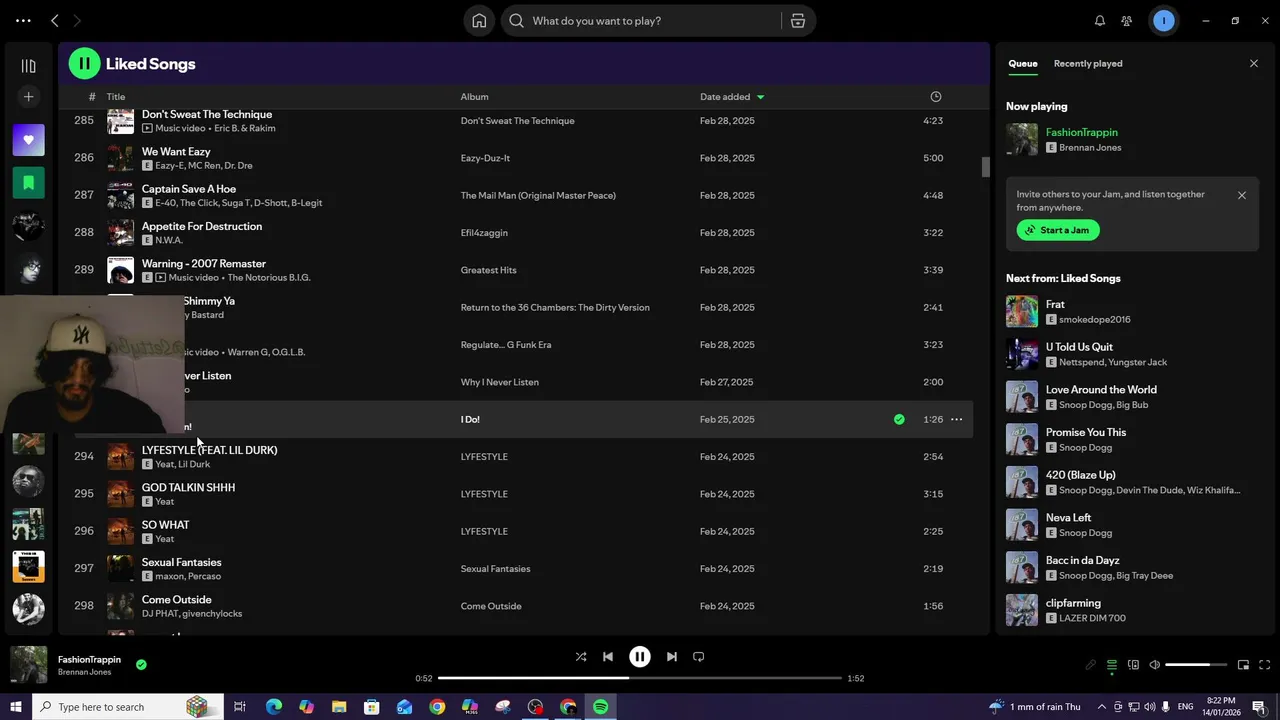This screenshot has width=1280, height=720.
Task: Pause Liked Songs with the green header button
Action: [84, 64]
